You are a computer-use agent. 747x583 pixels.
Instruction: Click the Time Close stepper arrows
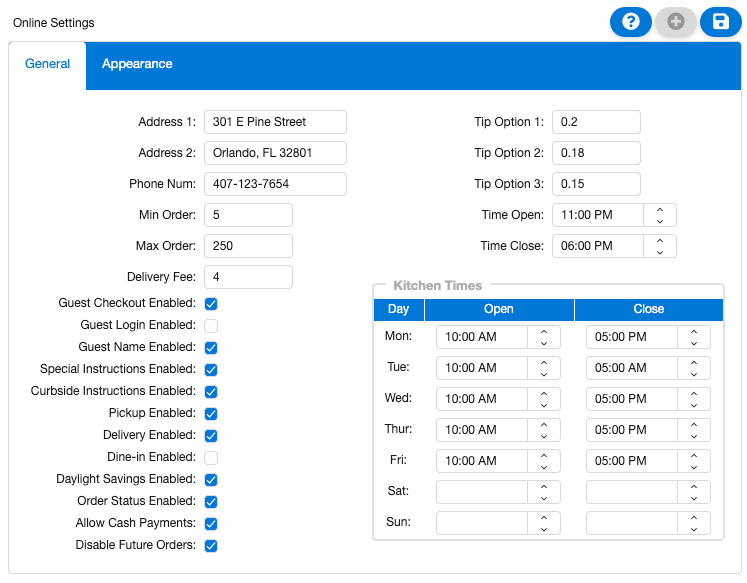660,246
